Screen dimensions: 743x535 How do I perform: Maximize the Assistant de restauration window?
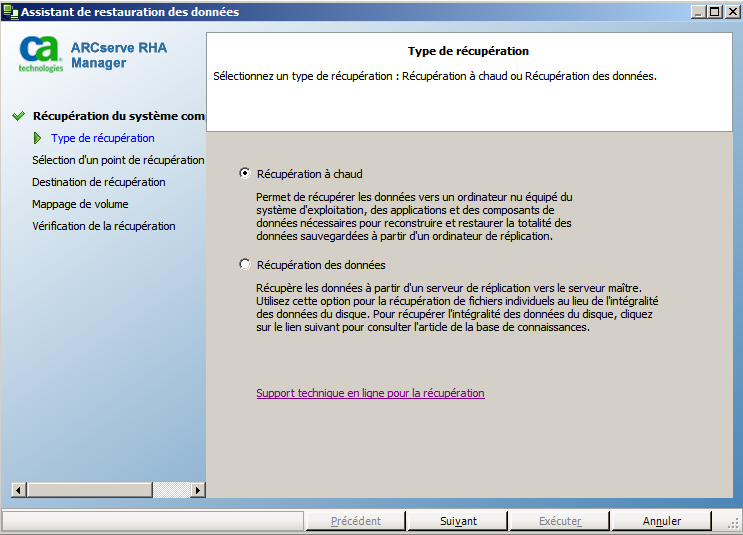[x=715, y=11]
